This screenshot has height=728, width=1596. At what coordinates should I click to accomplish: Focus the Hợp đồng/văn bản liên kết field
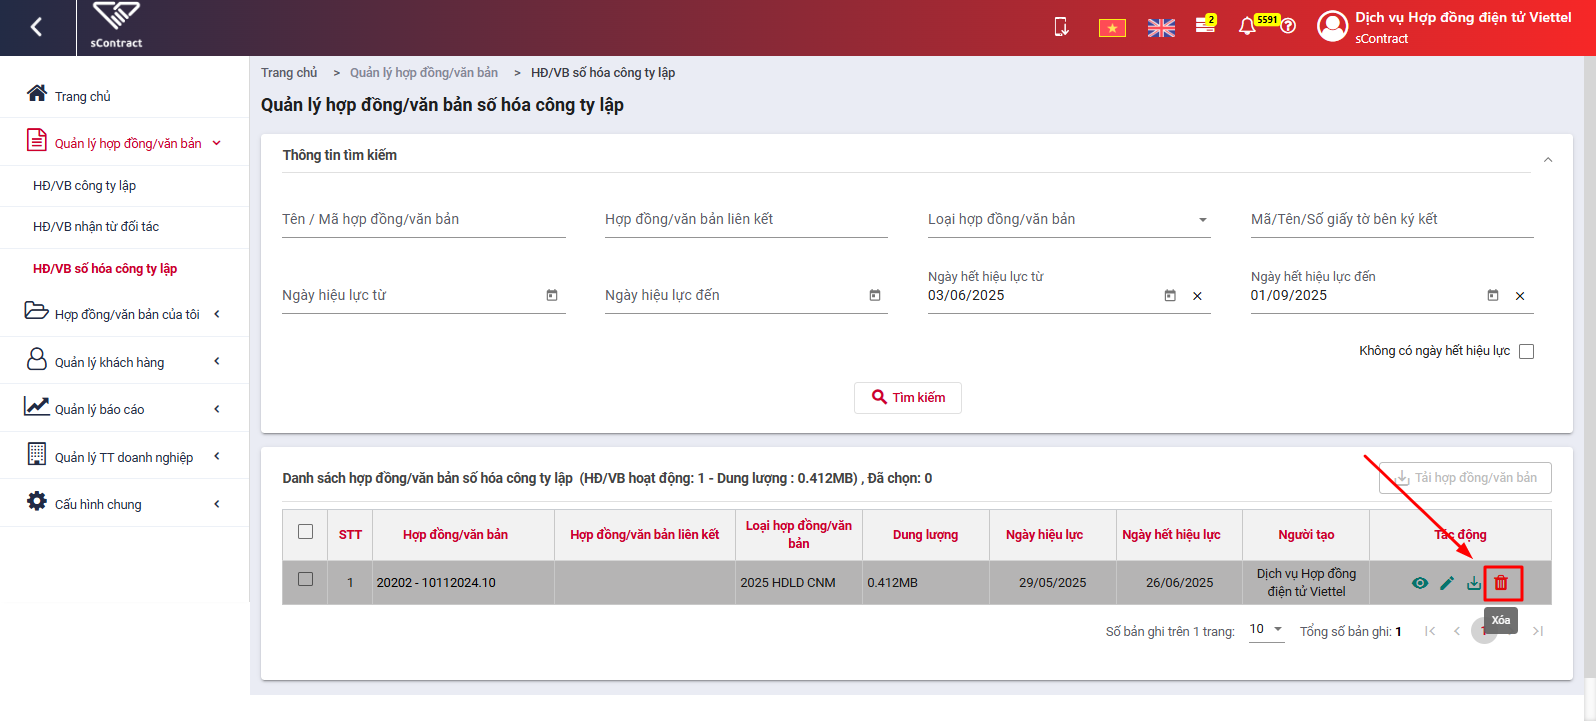[746, 220]
